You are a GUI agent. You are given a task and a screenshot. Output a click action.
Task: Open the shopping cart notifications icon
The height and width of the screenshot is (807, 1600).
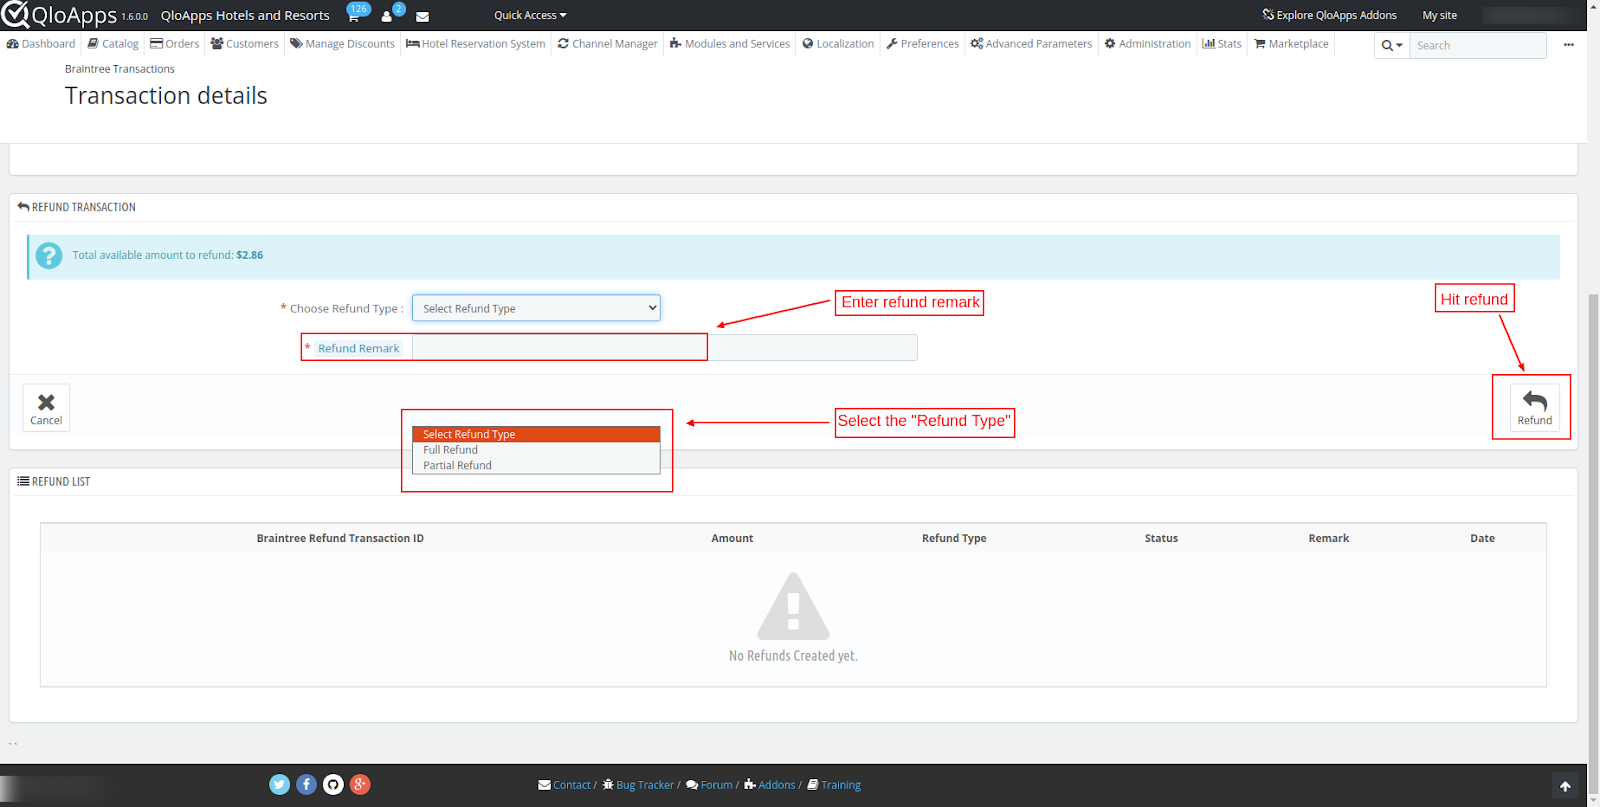[x=355, y=14]
